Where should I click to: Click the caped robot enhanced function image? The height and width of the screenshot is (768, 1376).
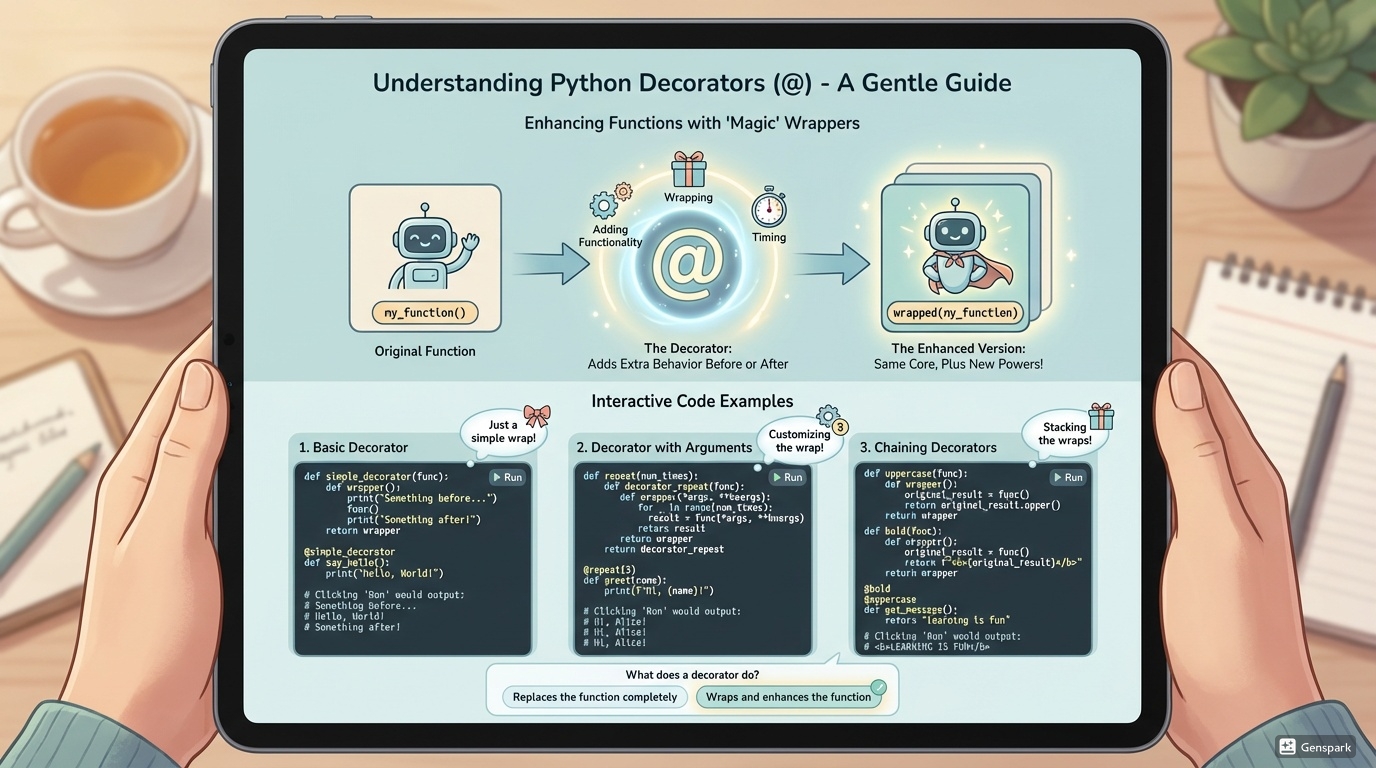(x=954, y=250)
